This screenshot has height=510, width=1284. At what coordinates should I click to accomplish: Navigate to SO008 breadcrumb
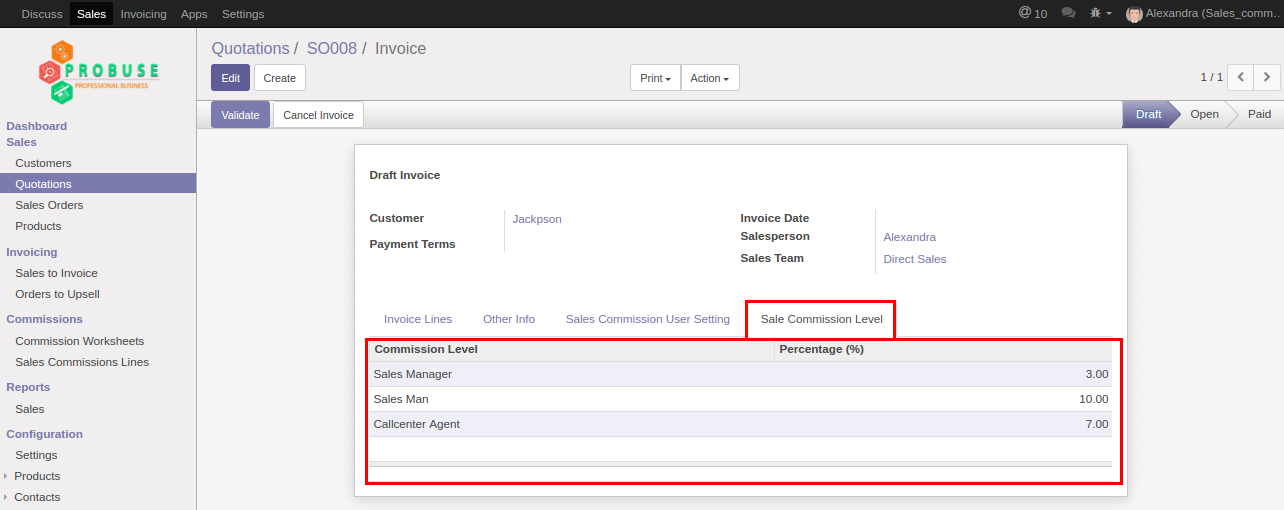click(x=331, y=48)
